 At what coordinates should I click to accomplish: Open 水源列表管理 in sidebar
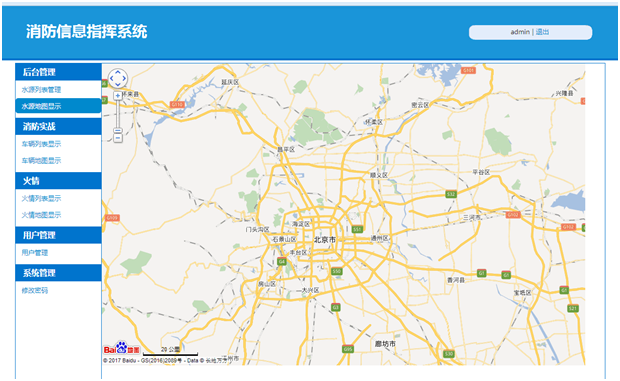(42, 90)
